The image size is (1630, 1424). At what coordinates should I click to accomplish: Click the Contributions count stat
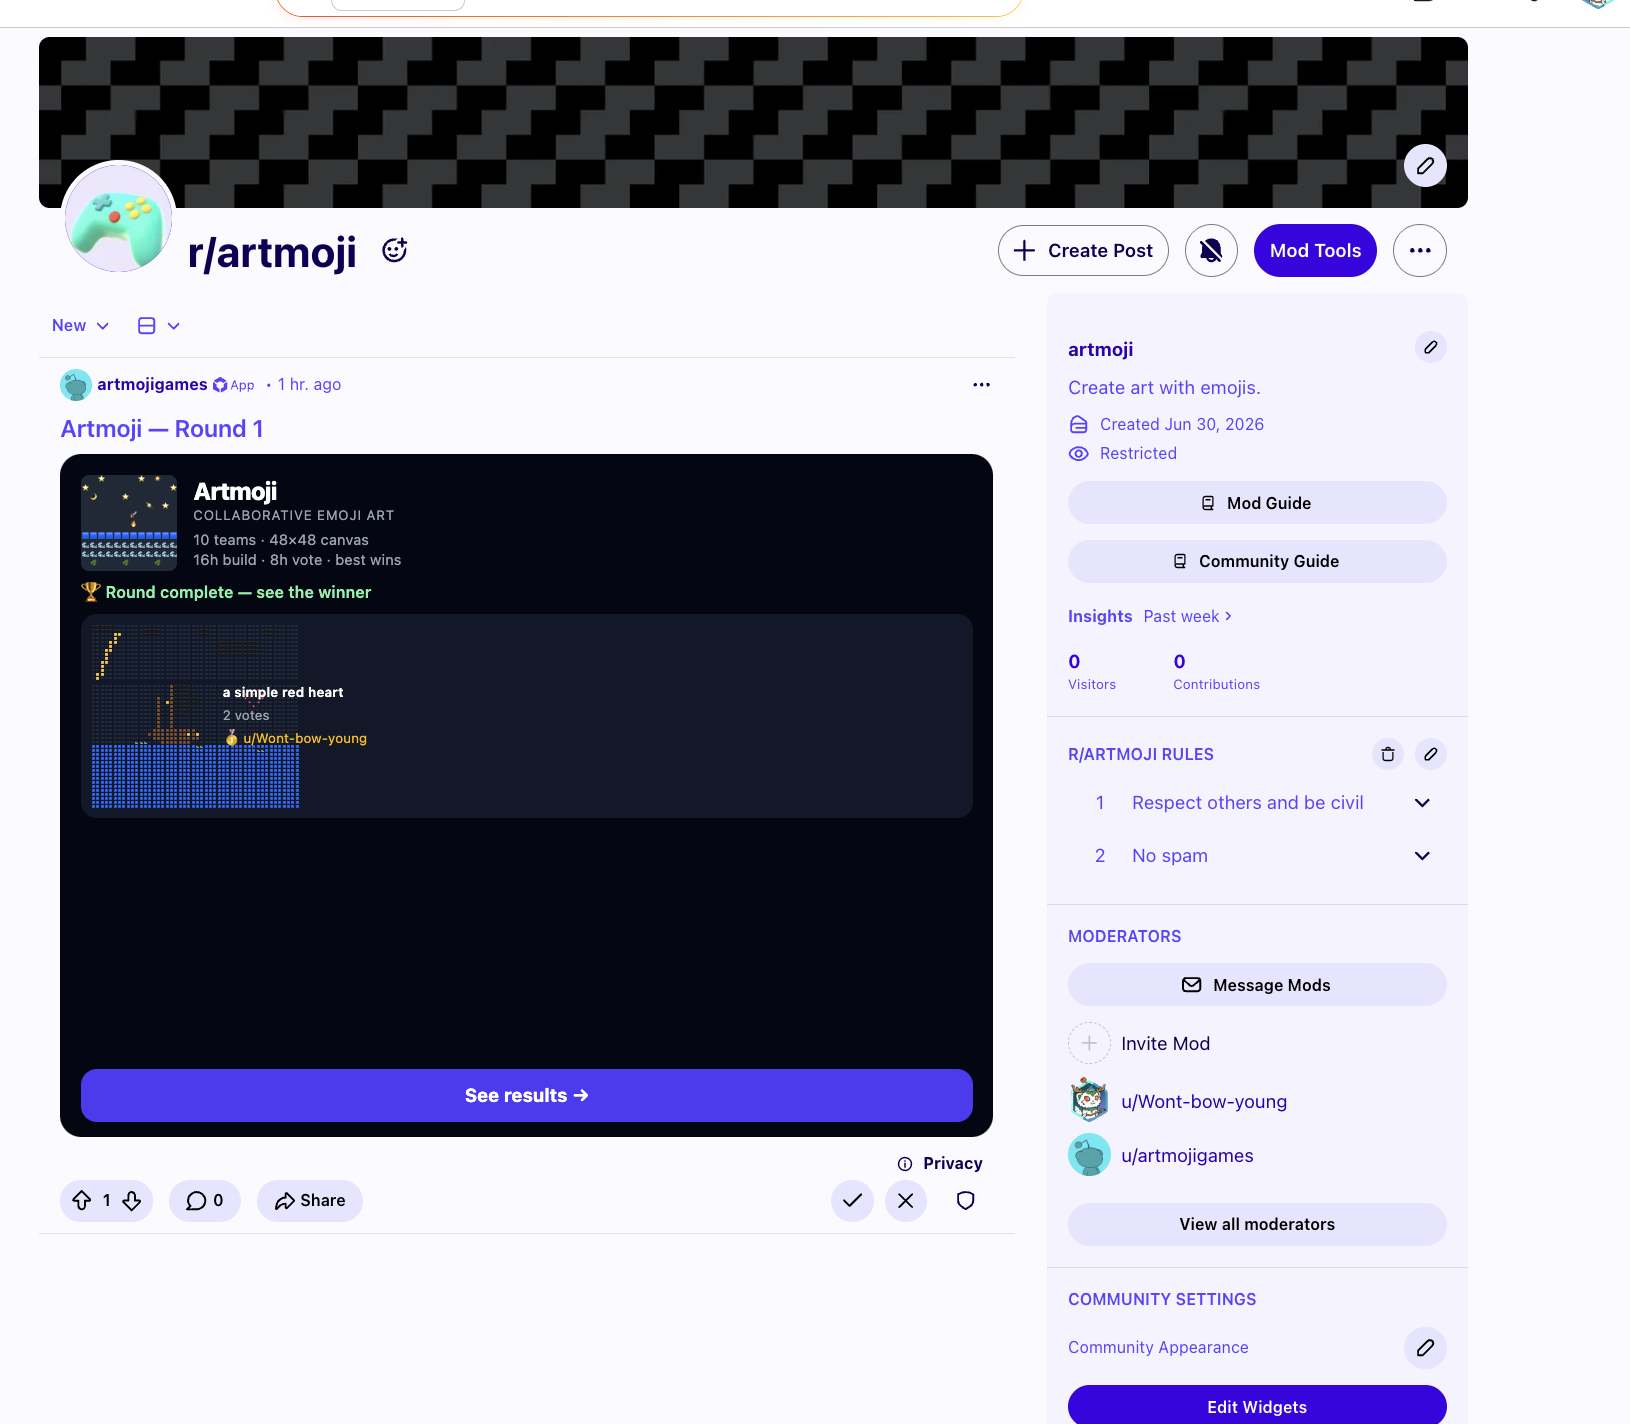1217,672
